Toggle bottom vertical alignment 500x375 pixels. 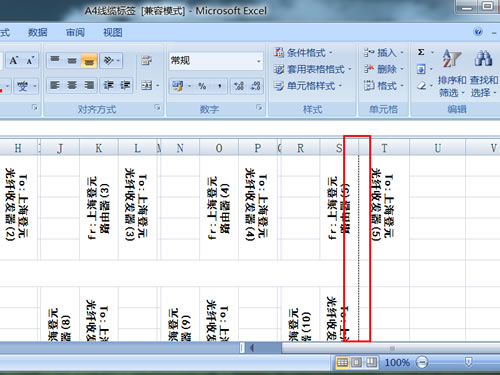point(89,61)
